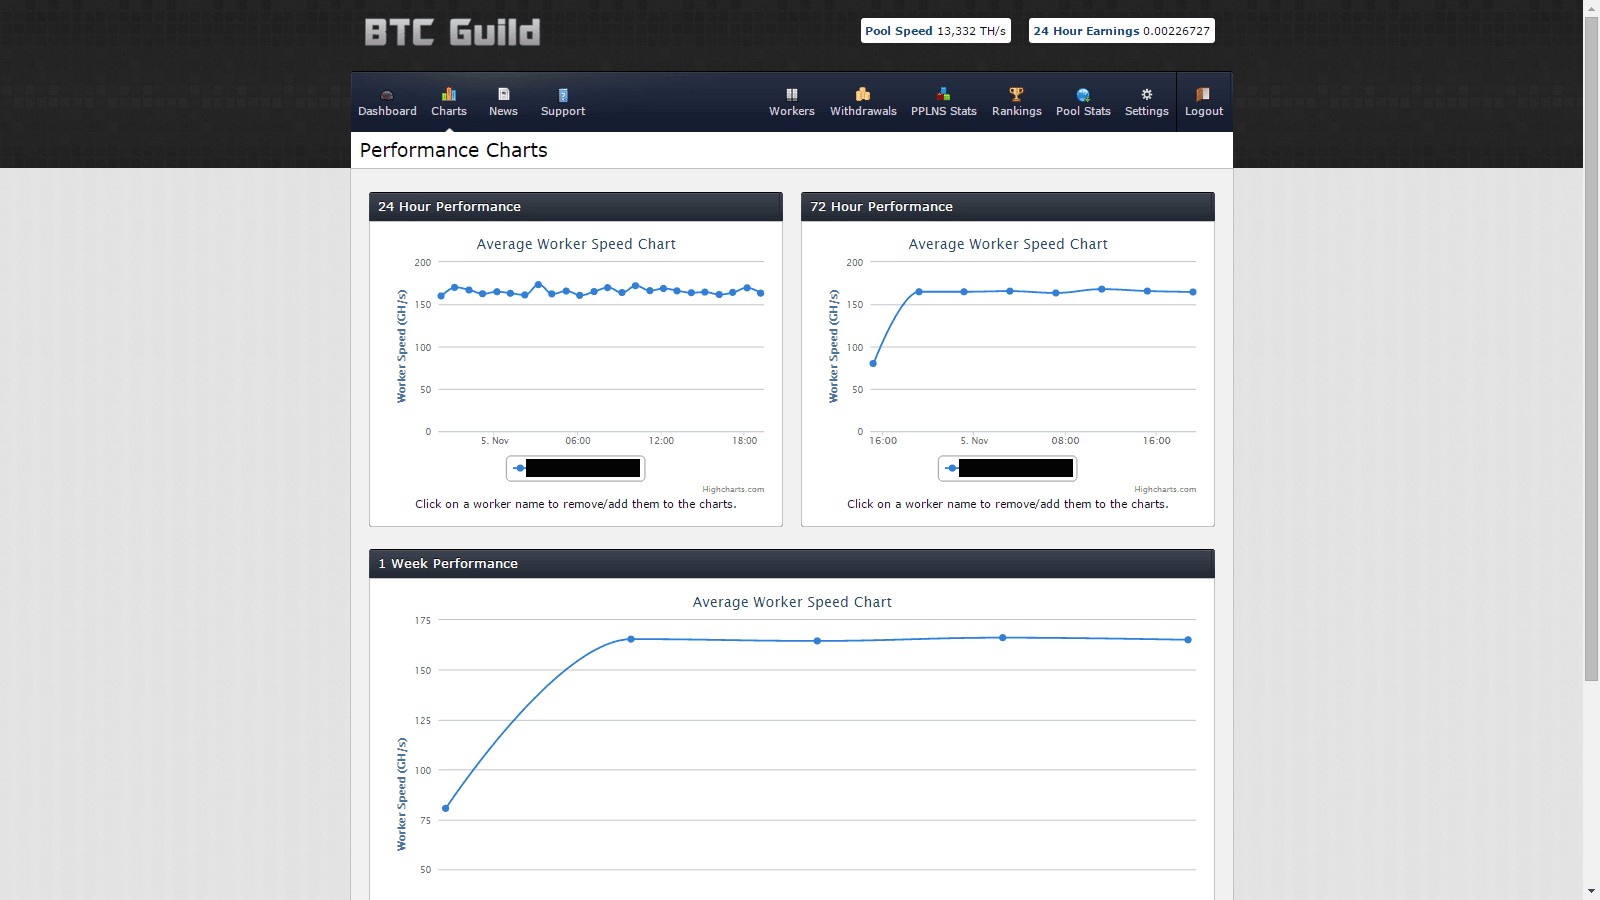This screenshot has width=1600, height=900.
Task: Go to Withdrawals menu label
Action: point(863,111)
